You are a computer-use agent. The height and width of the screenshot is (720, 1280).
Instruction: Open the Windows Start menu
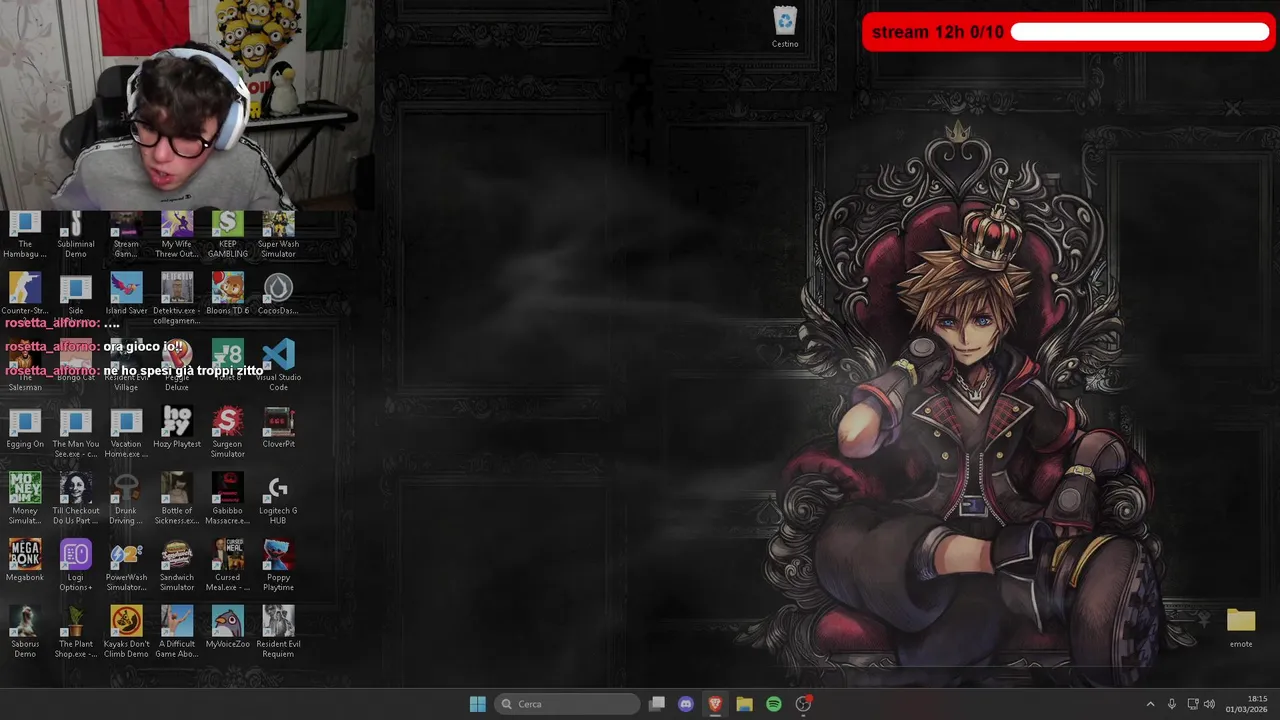[478, 704]
